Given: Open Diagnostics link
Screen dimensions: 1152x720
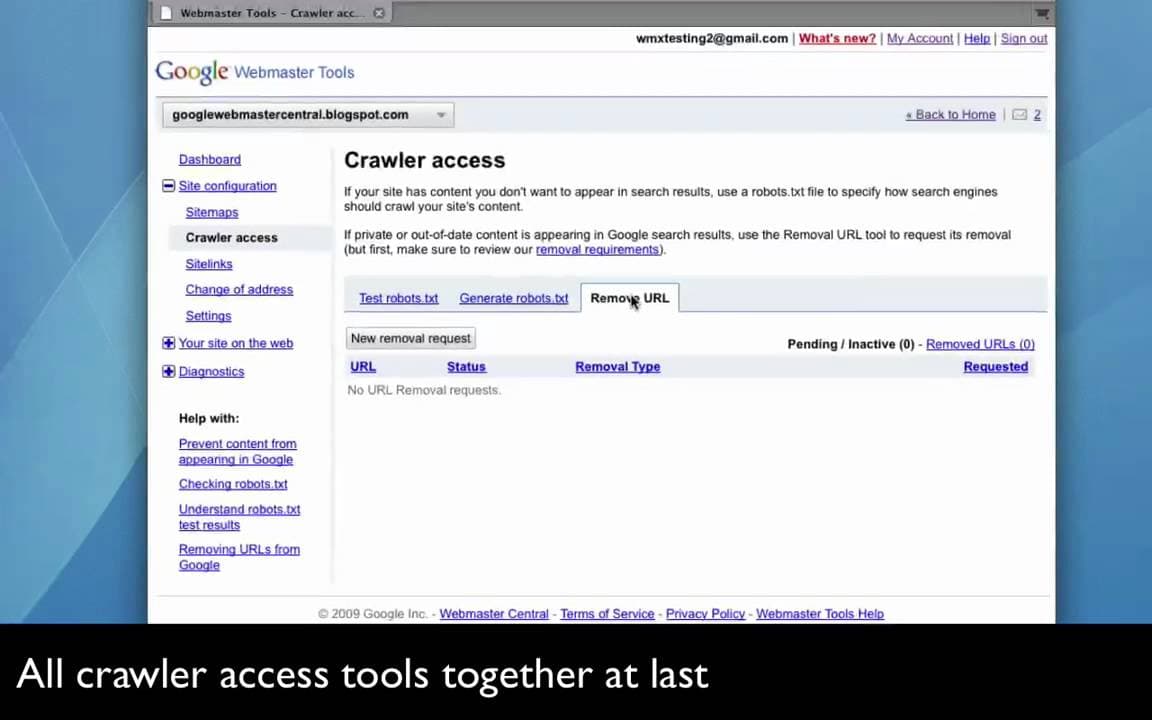Looking at the screenshot, I should click(212, 371).
